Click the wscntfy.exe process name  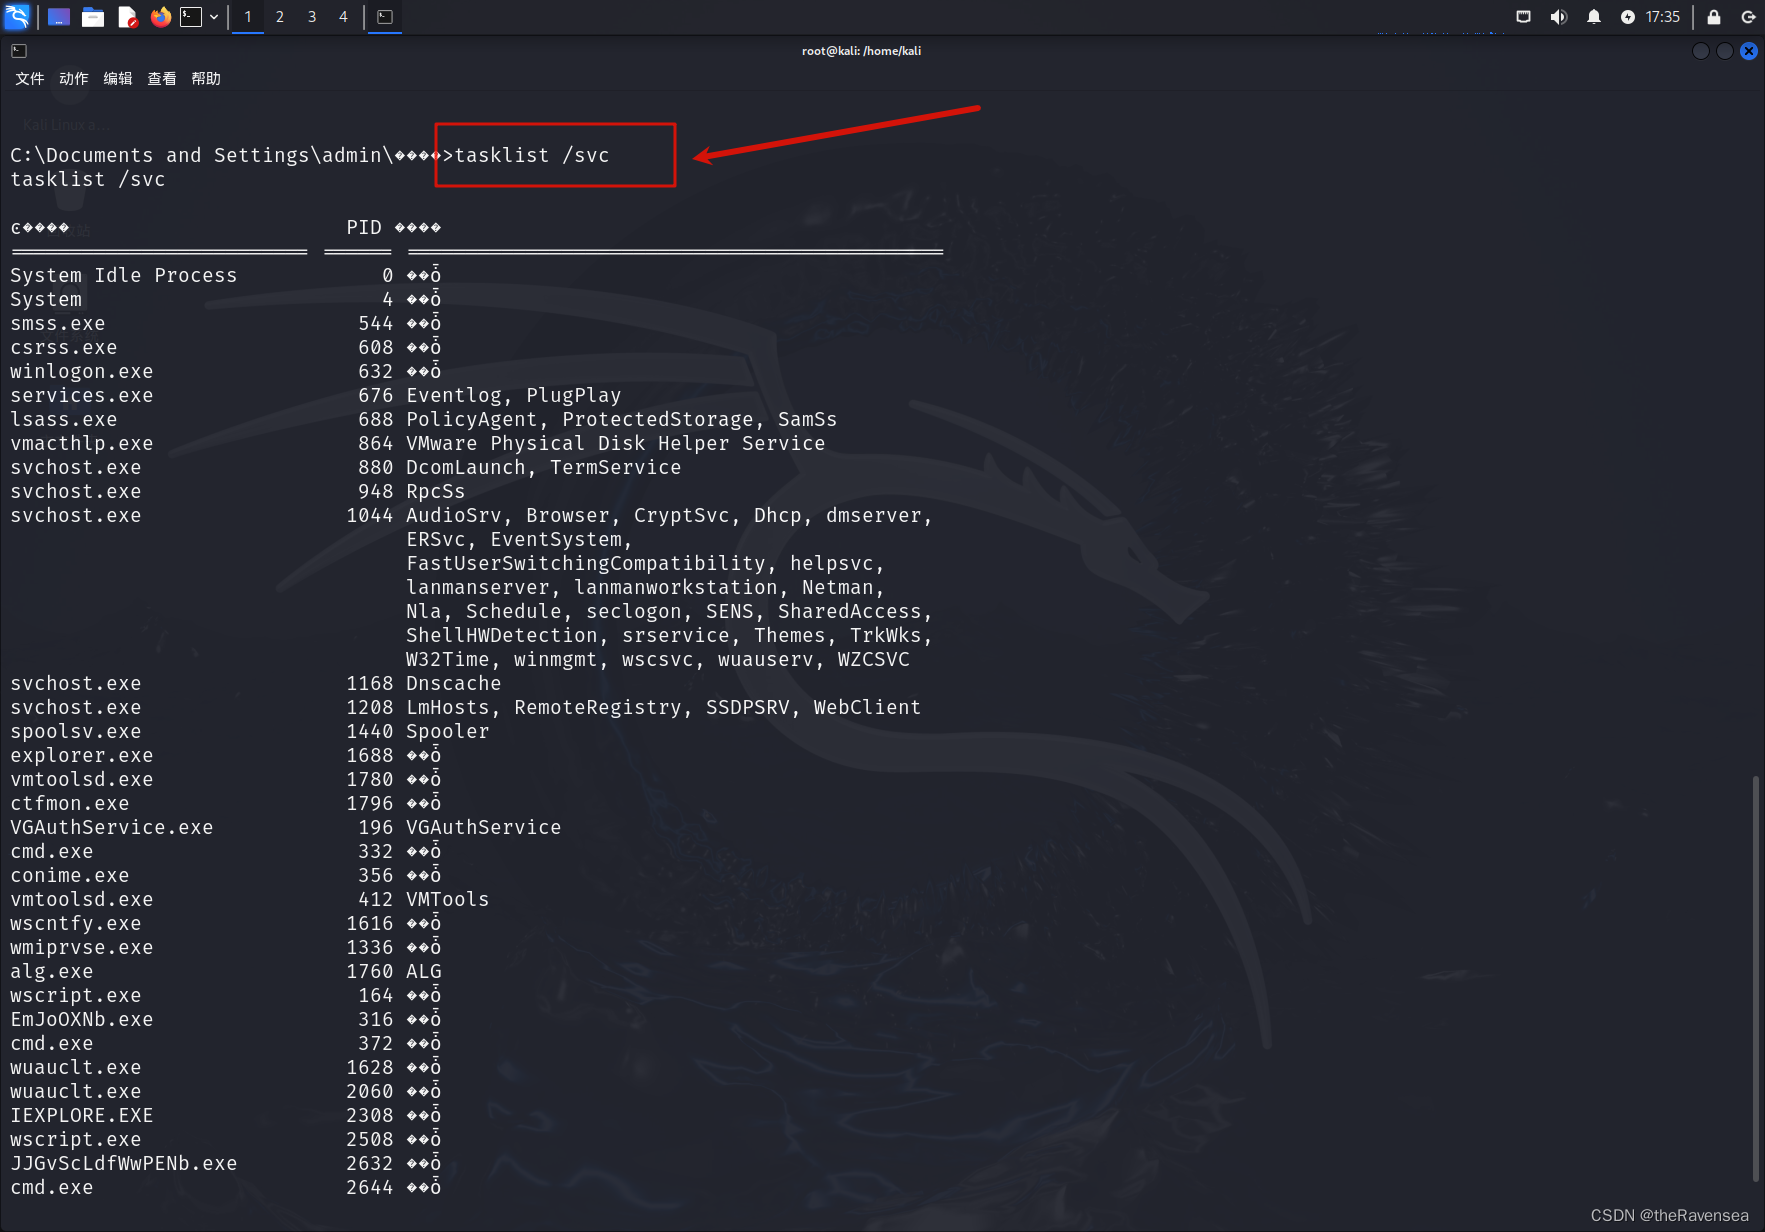(x=76, y=923)
